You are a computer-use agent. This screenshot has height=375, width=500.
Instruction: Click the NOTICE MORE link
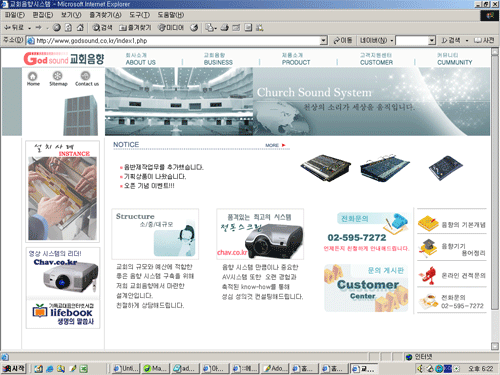[275, 145]
